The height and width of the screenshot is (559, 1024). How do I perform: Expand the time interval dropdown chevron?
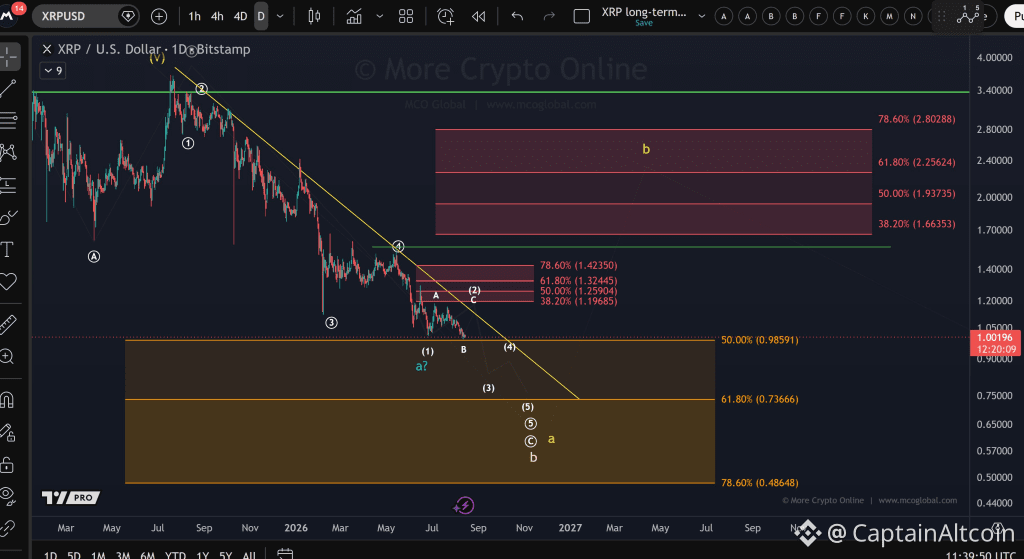coord(280,16)
